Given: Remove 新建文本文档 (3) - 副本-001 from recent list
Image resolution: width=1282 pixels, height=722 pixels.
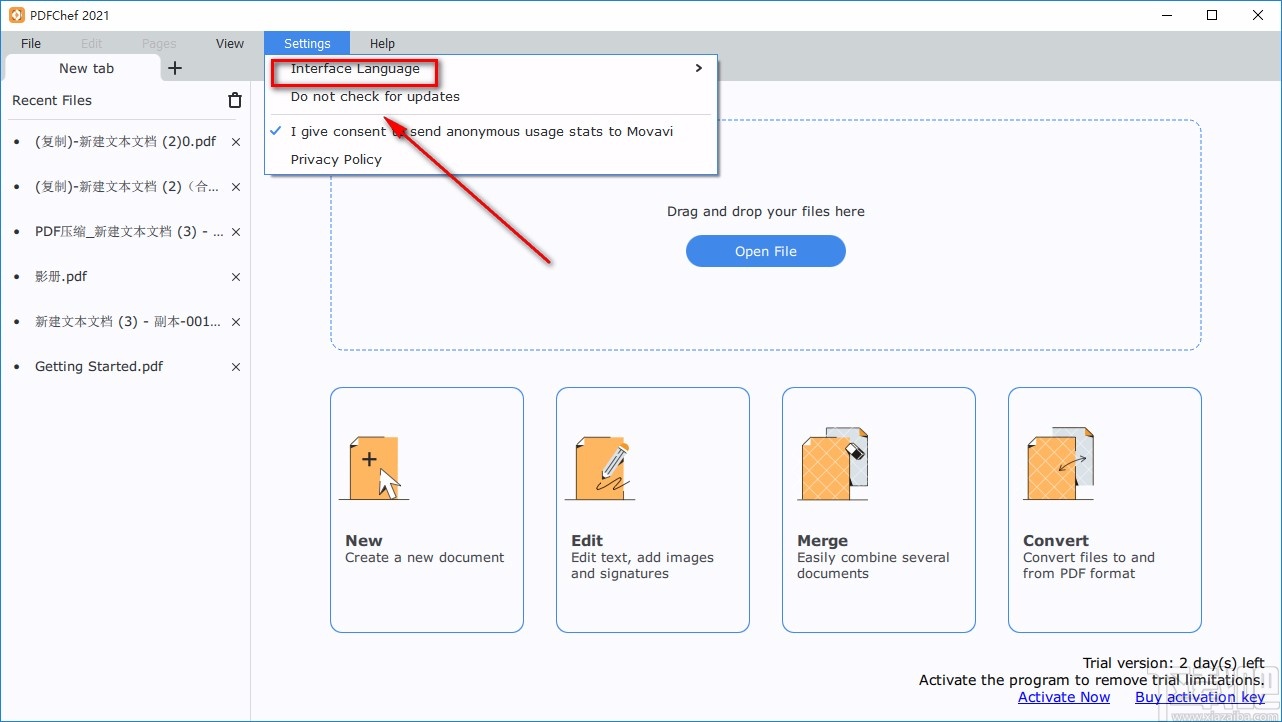Looking at the screenshot, I should pyautogui.click(x=236, y=322).
